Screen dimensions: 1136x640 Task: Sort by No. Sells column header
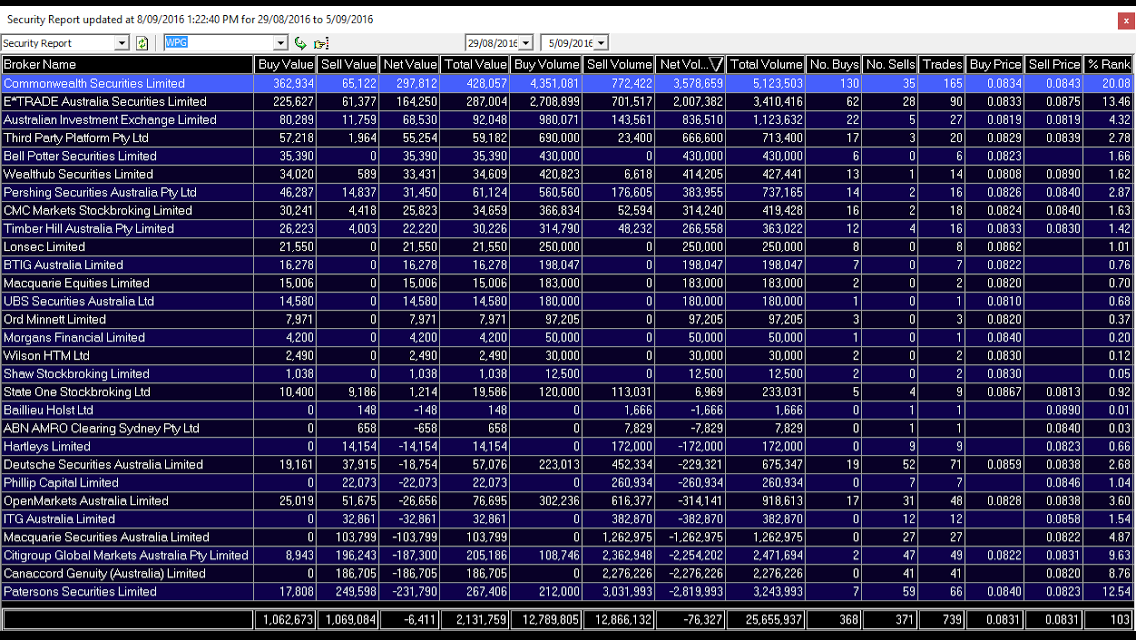coord(890,65)
